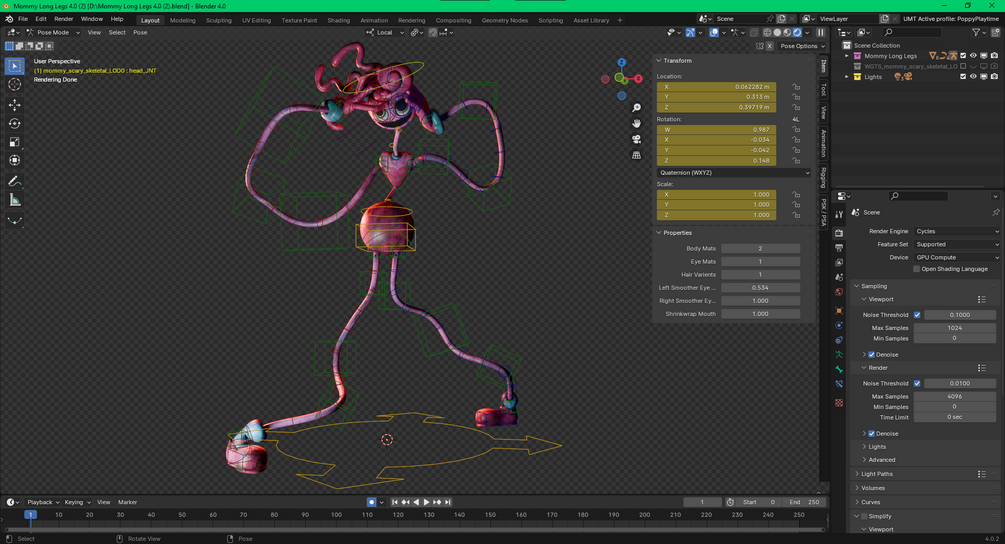This screenshot has height=544, width=1005.
Task: Collapse the Transform panel
Action: click(x=659, y=60)
